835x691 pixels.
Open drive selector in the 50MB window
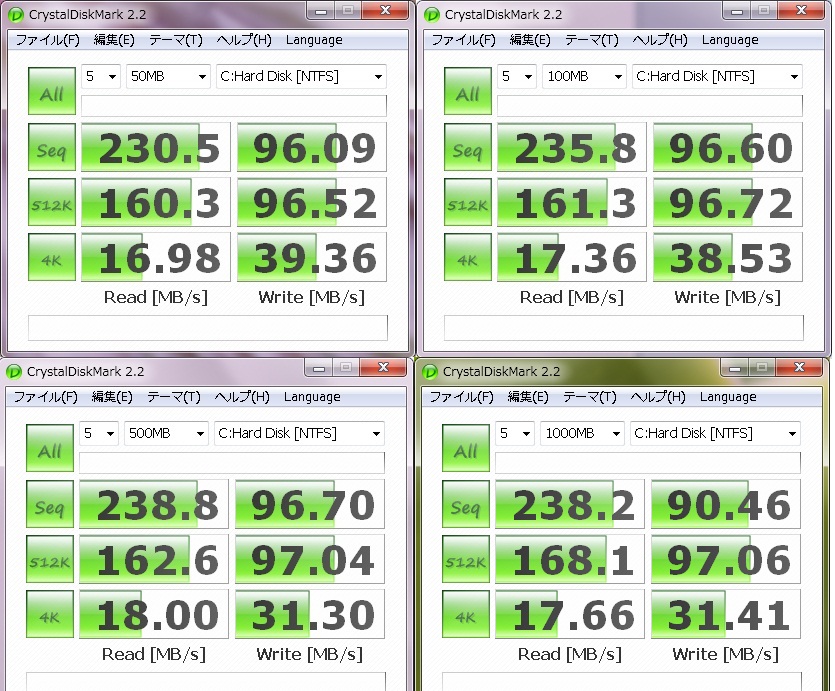click(301, 77)
